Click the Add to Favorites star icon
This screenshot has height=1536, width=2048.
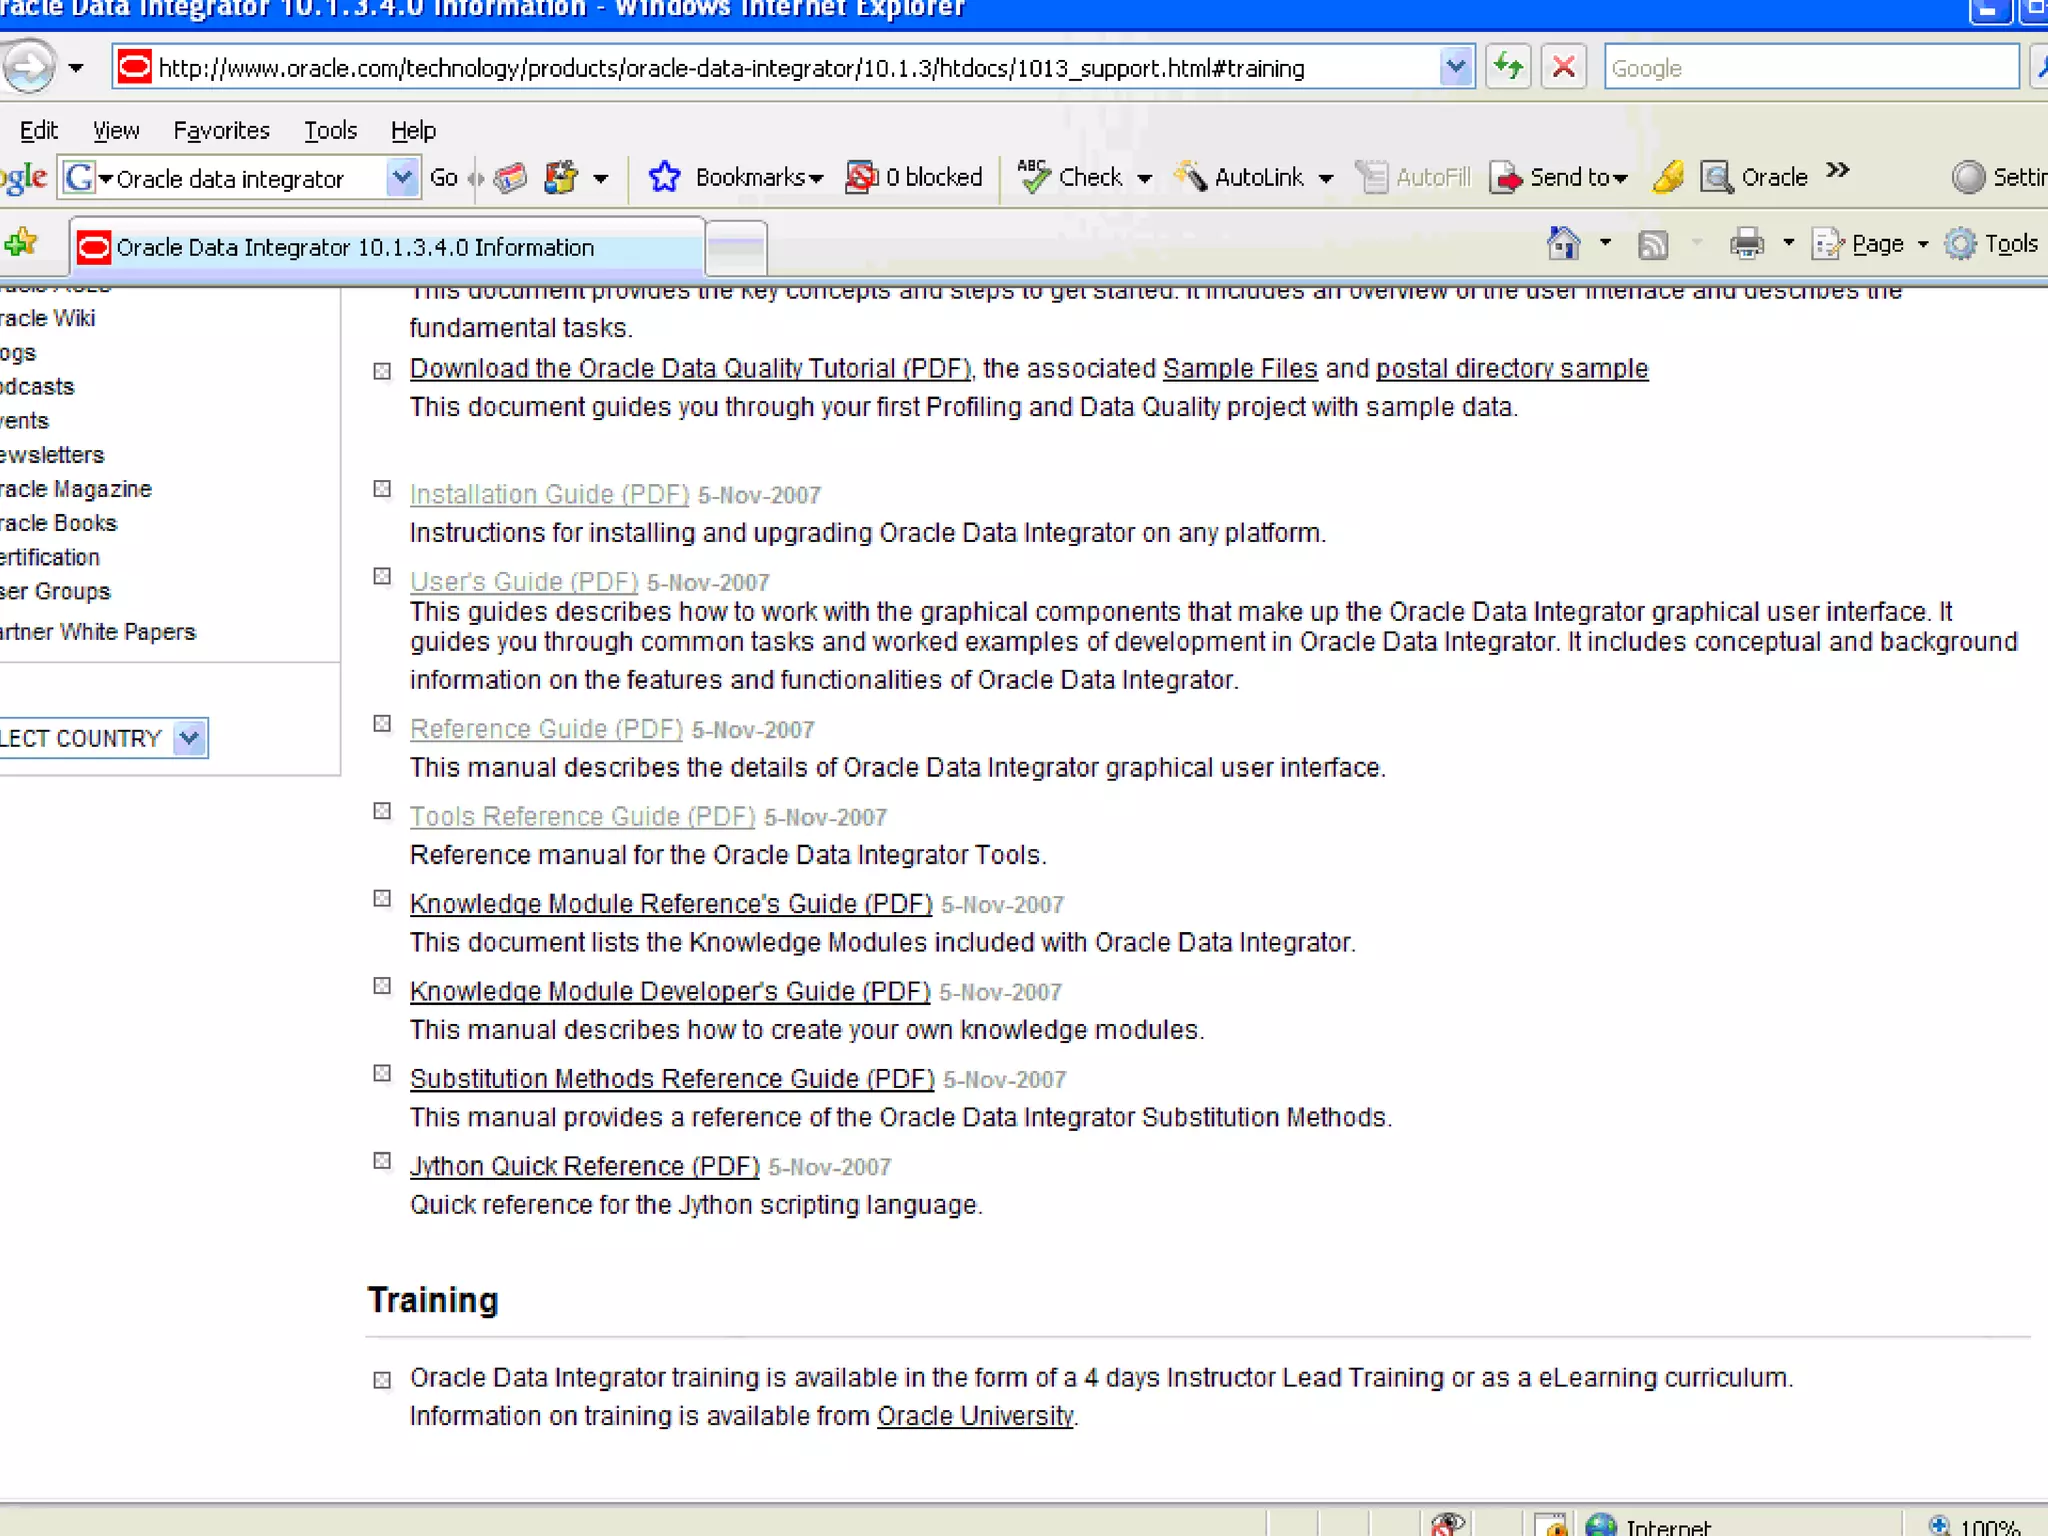(x=20, y=243)
